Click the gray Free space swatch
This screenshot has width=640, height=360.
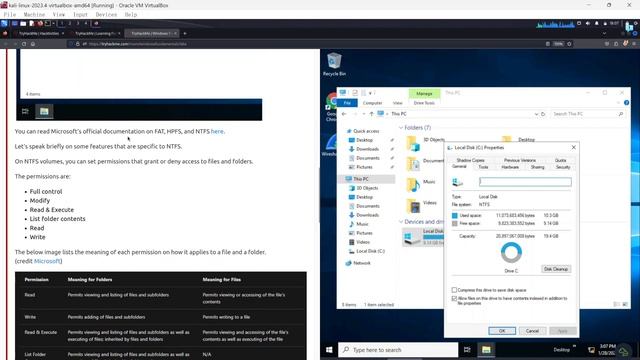[455, 224]
